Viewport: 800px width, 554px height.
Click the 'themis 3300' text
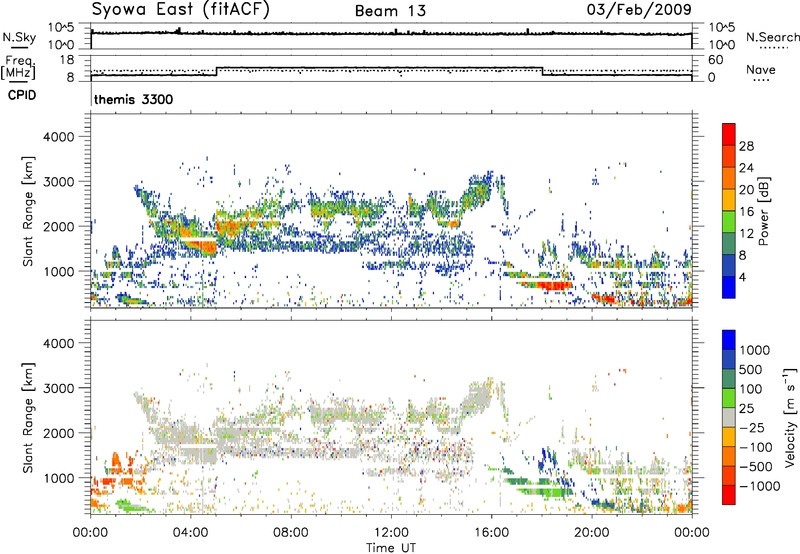[x=134, y=99]
